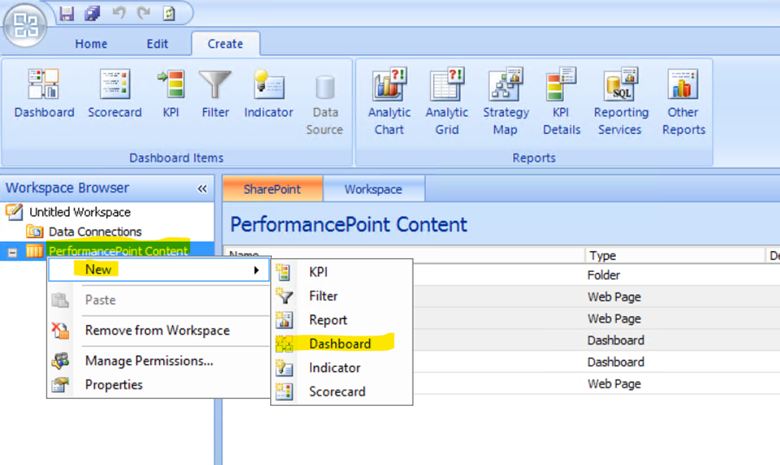Choose Dashboard in the New submenu
The width and height of the screenshot is (780, 465).
click(x=342, y=344)
